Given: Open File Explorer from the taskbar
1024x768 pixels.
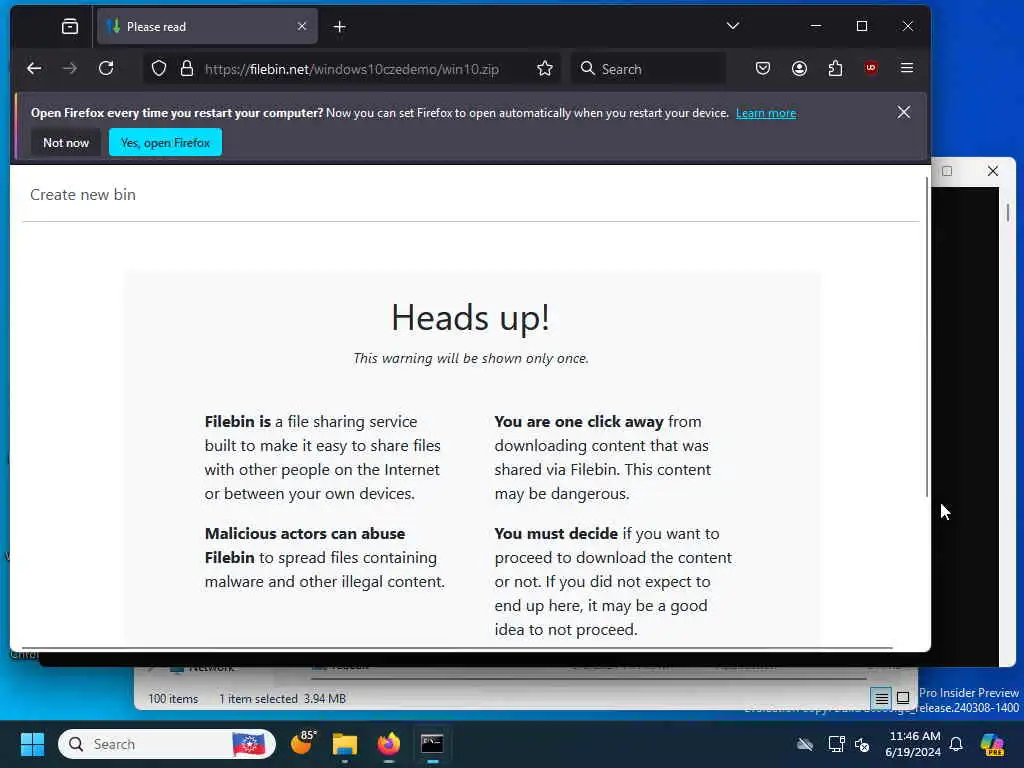Looking at the screenshot, I should pyautogui.click(x=345, y=744).
